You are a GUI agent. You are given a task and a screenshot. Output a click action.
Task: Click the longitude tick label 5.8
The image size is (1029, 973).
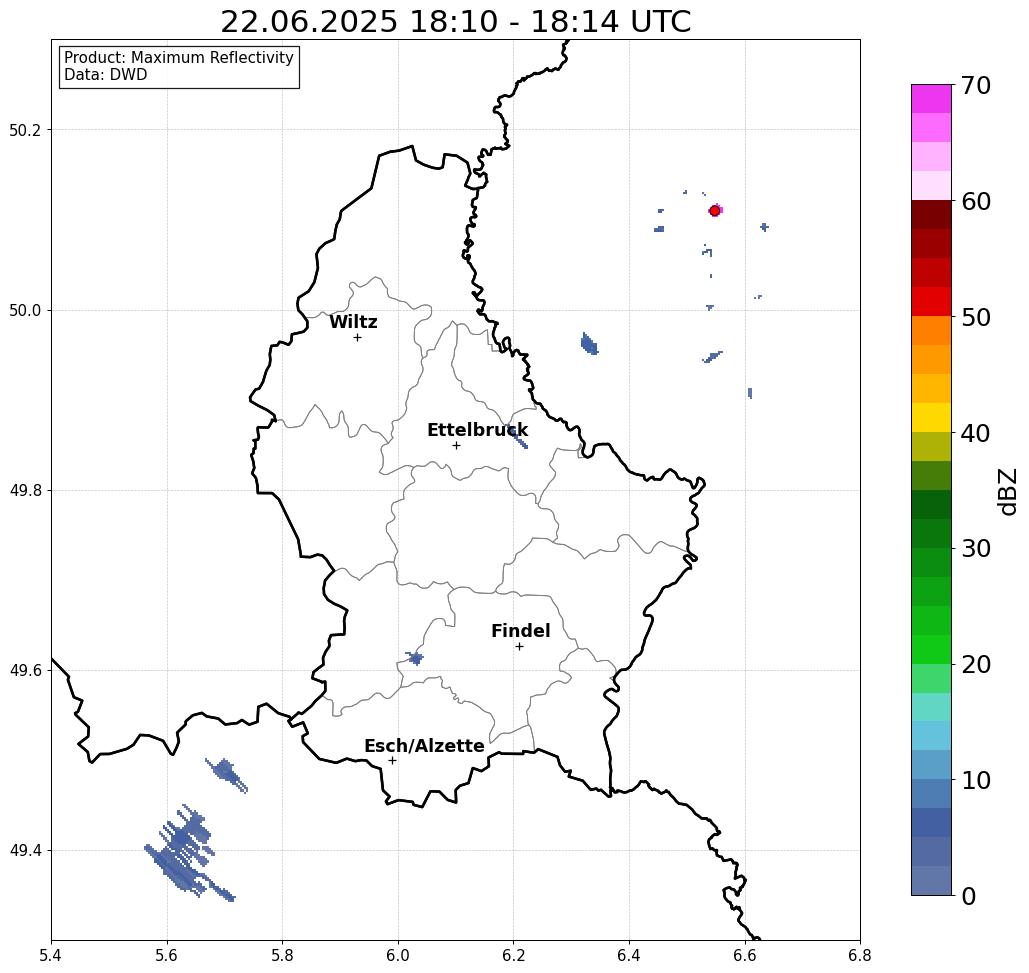pyautogui.click(x=282, y=956)
